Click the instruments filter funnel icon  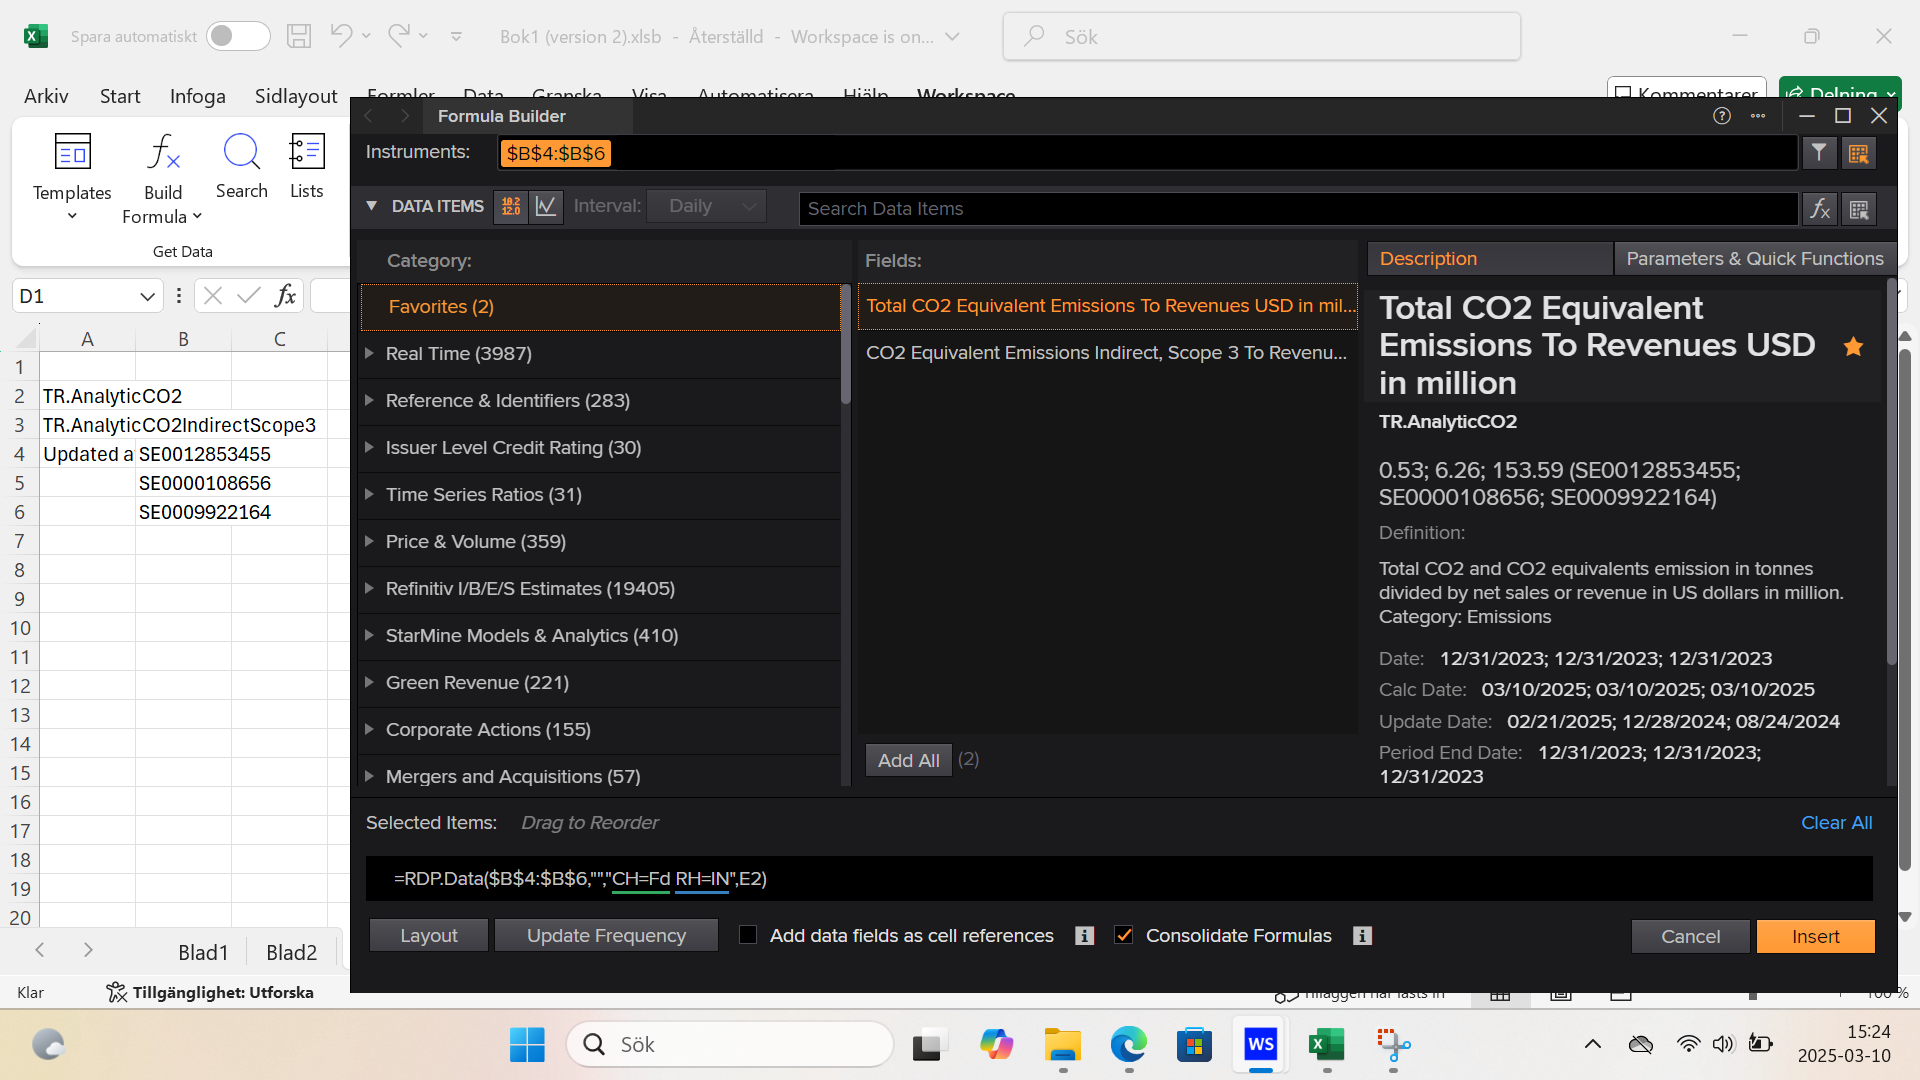(x=1819, y=153)
